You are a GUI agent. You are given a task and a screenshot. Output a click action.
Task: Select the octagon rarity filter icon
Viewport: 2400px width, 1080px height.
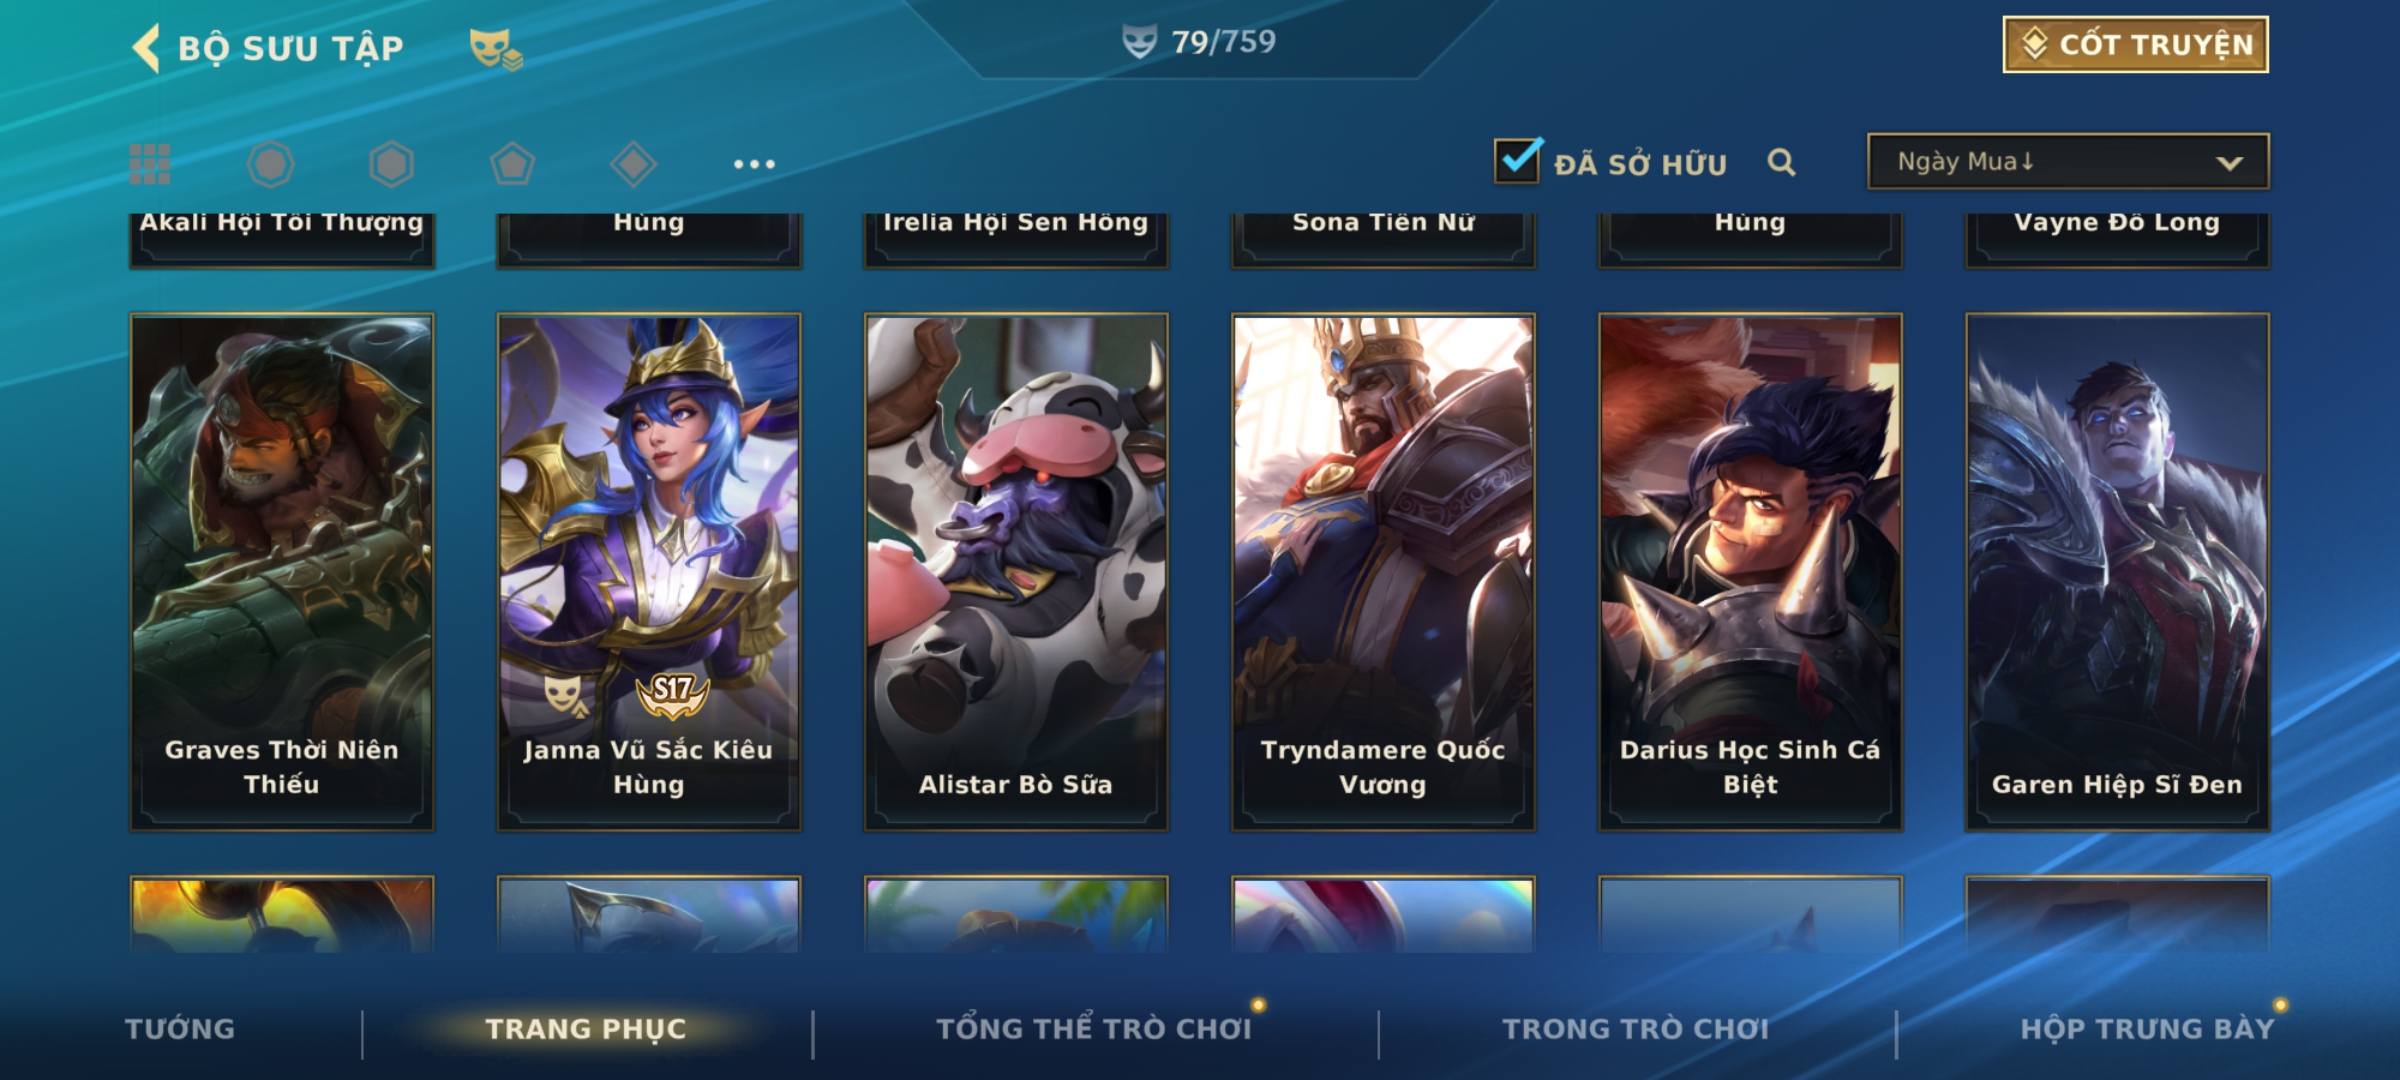pos(271,164)
